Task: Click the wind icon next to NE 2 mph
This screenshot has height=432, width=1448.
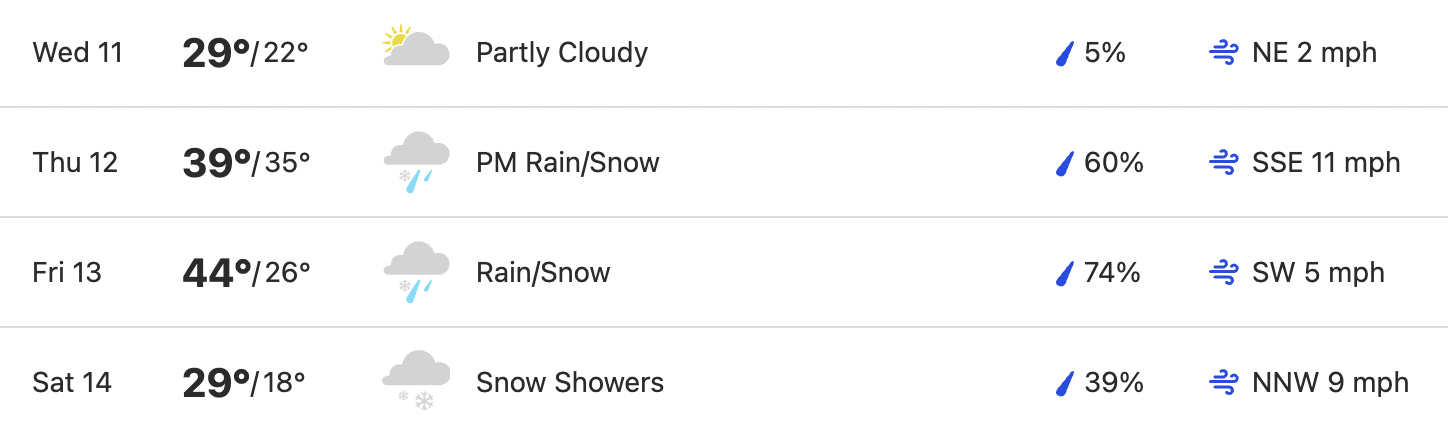Action: tap(1224, 53)
